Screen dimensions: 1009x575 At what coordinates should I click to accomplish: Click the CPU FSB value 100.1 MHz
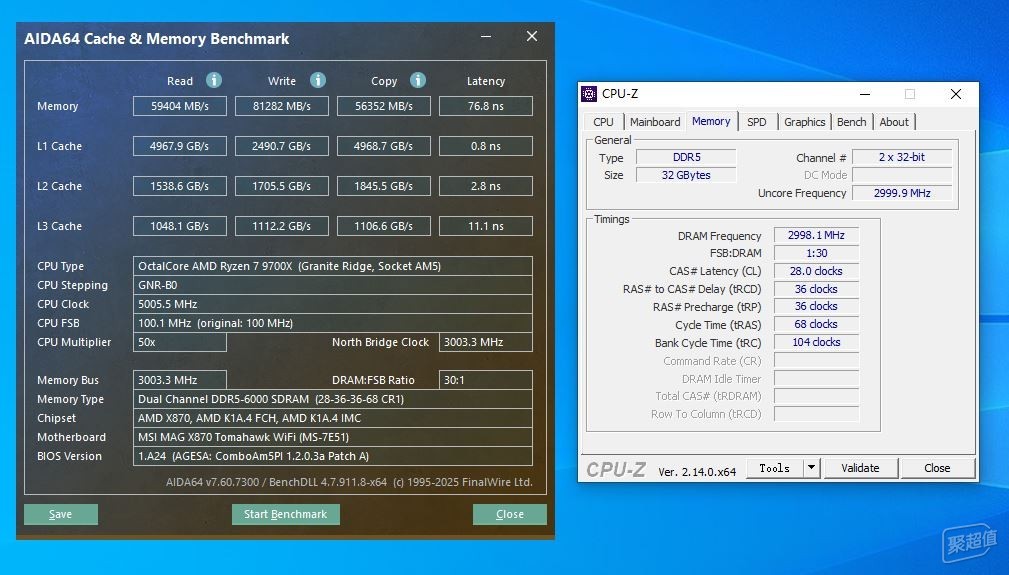click(x=333, y=323)
